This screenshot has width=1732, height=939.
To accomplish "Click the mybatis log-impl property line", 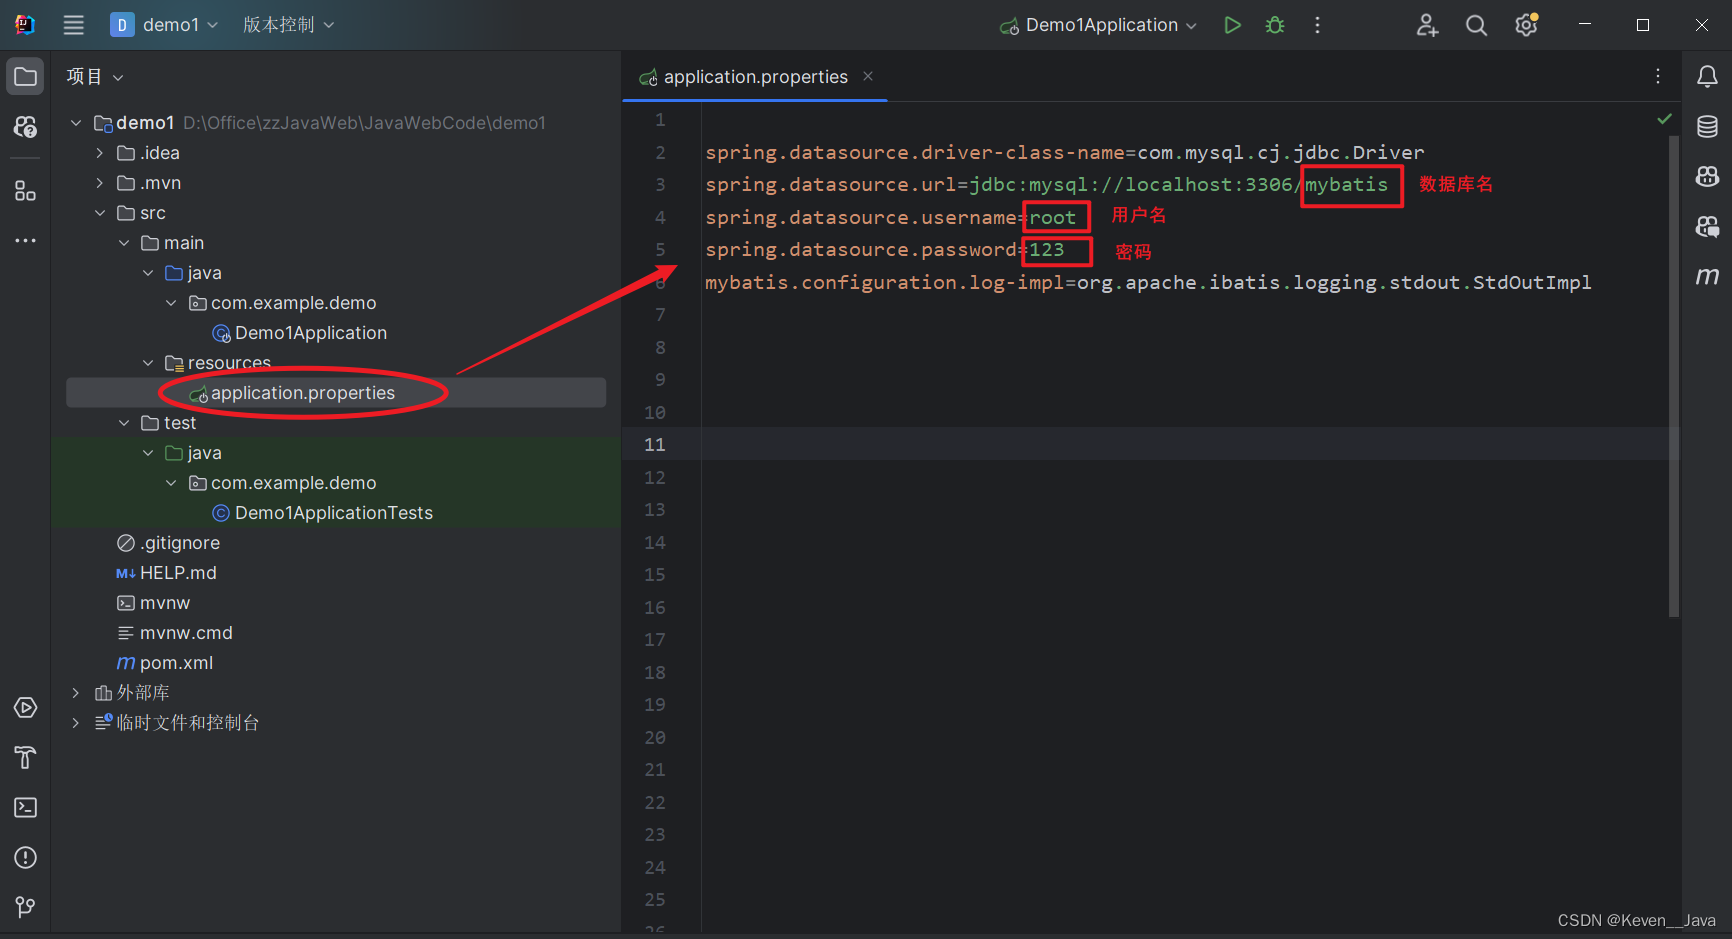I will 1148,282.
